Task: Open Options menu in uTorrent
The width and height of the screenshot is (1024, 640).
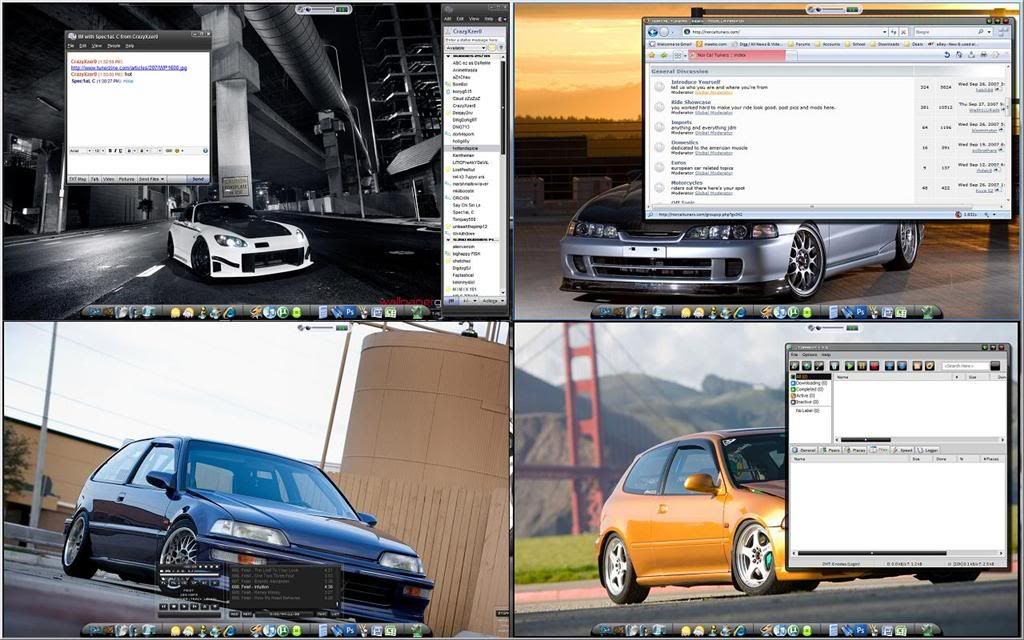Action: pos(809,355)
